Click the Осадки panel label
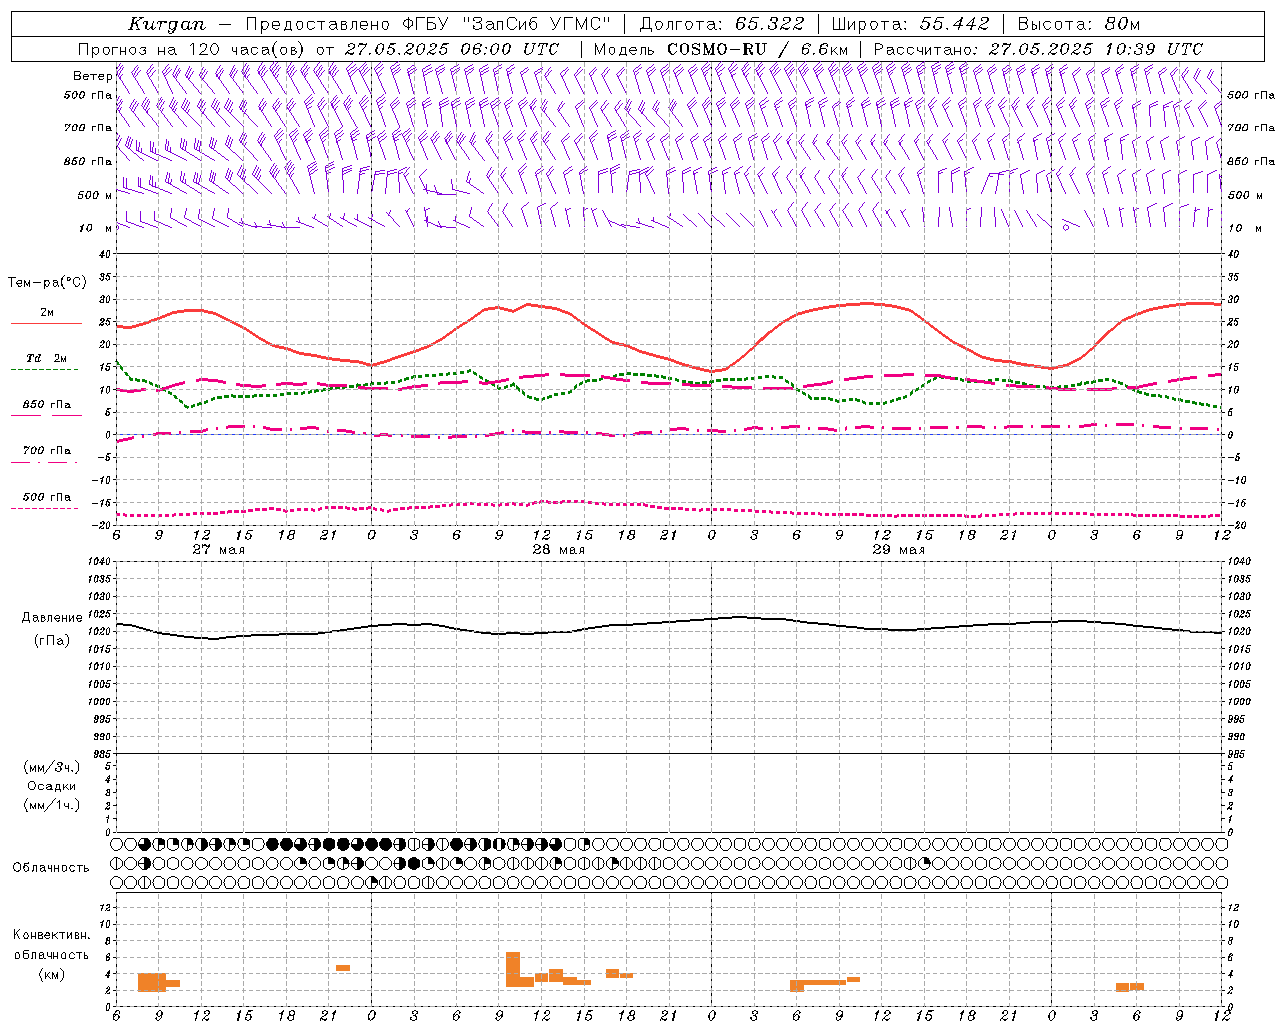Image resolution: width=1280 pixels, height=1024 pixels. point(51,786)
